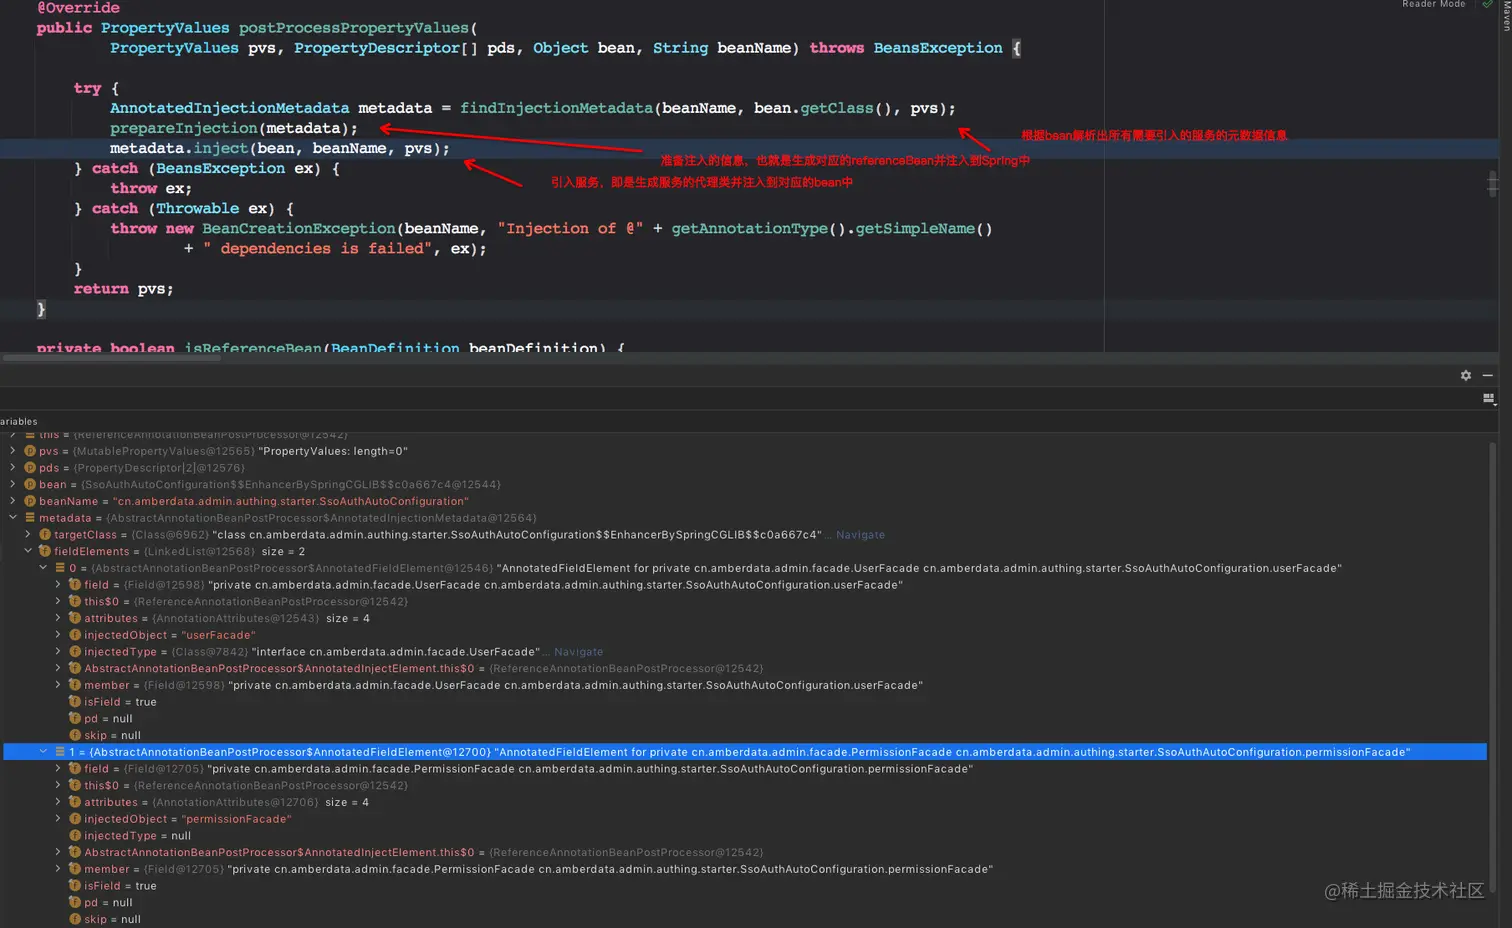Open the Maven side tool window
The image size is (1512, 928).
pos(1506,15)
